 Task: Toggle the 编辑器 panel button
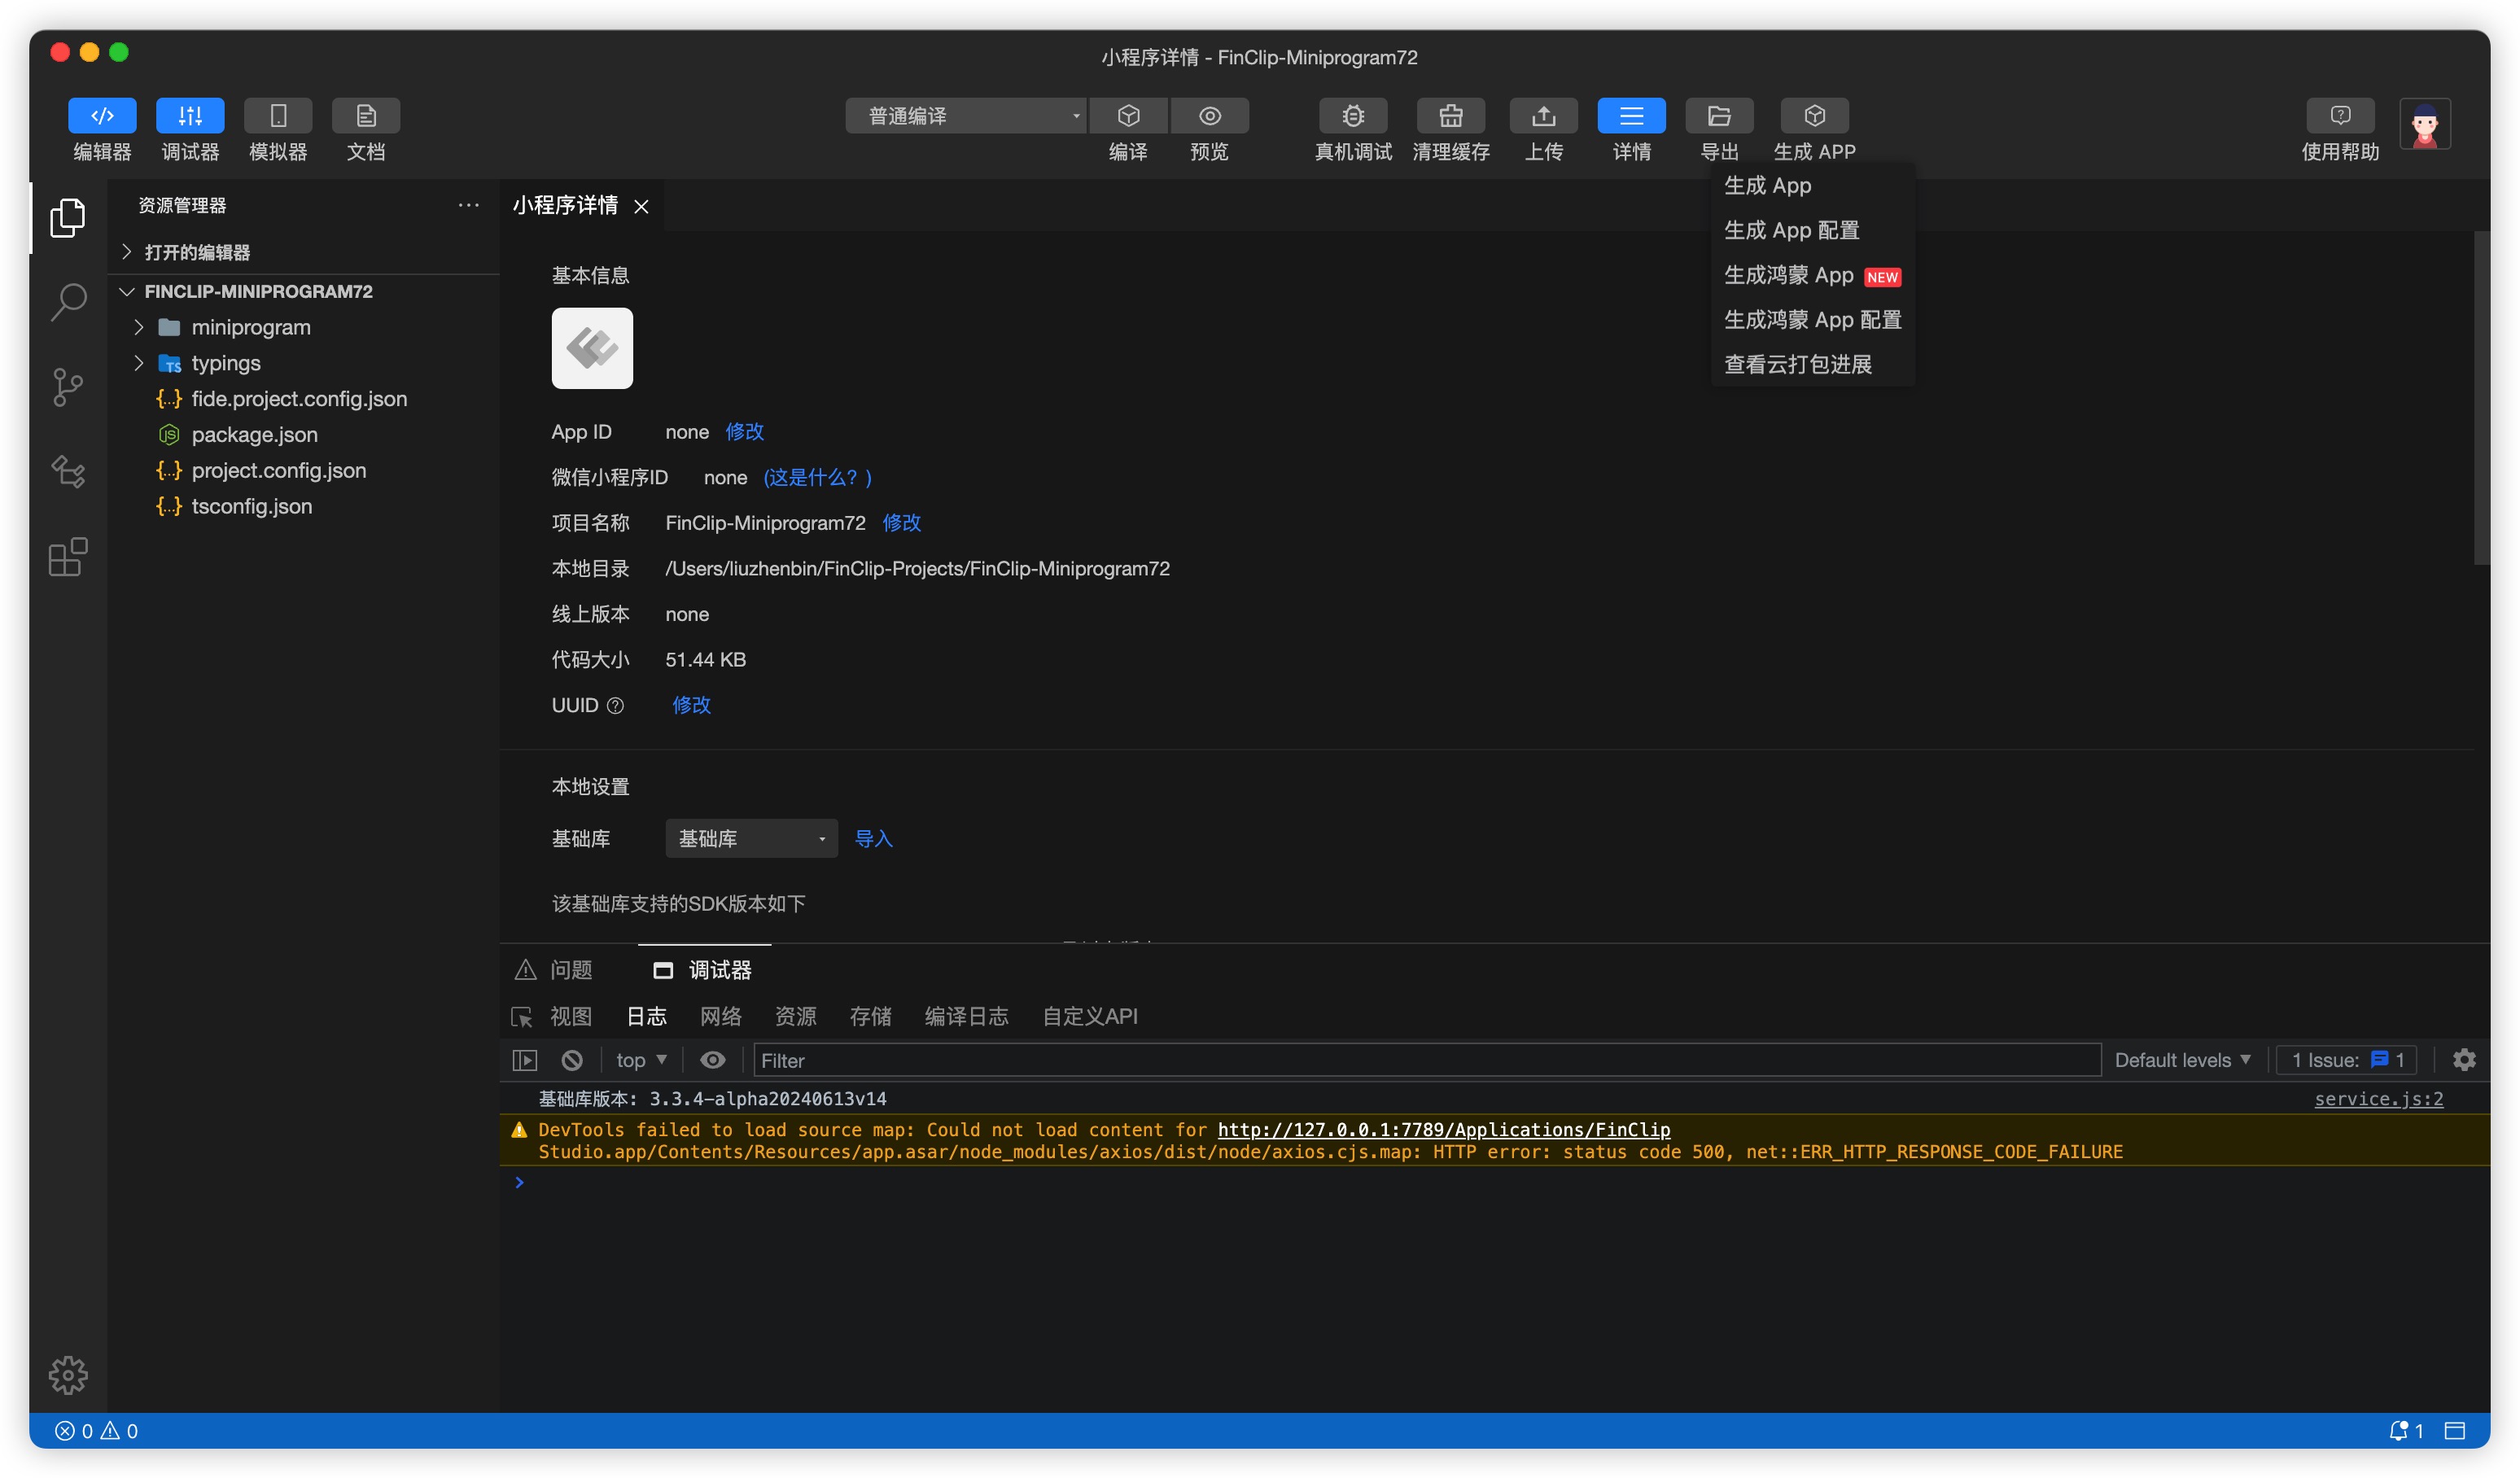(102, 116)
